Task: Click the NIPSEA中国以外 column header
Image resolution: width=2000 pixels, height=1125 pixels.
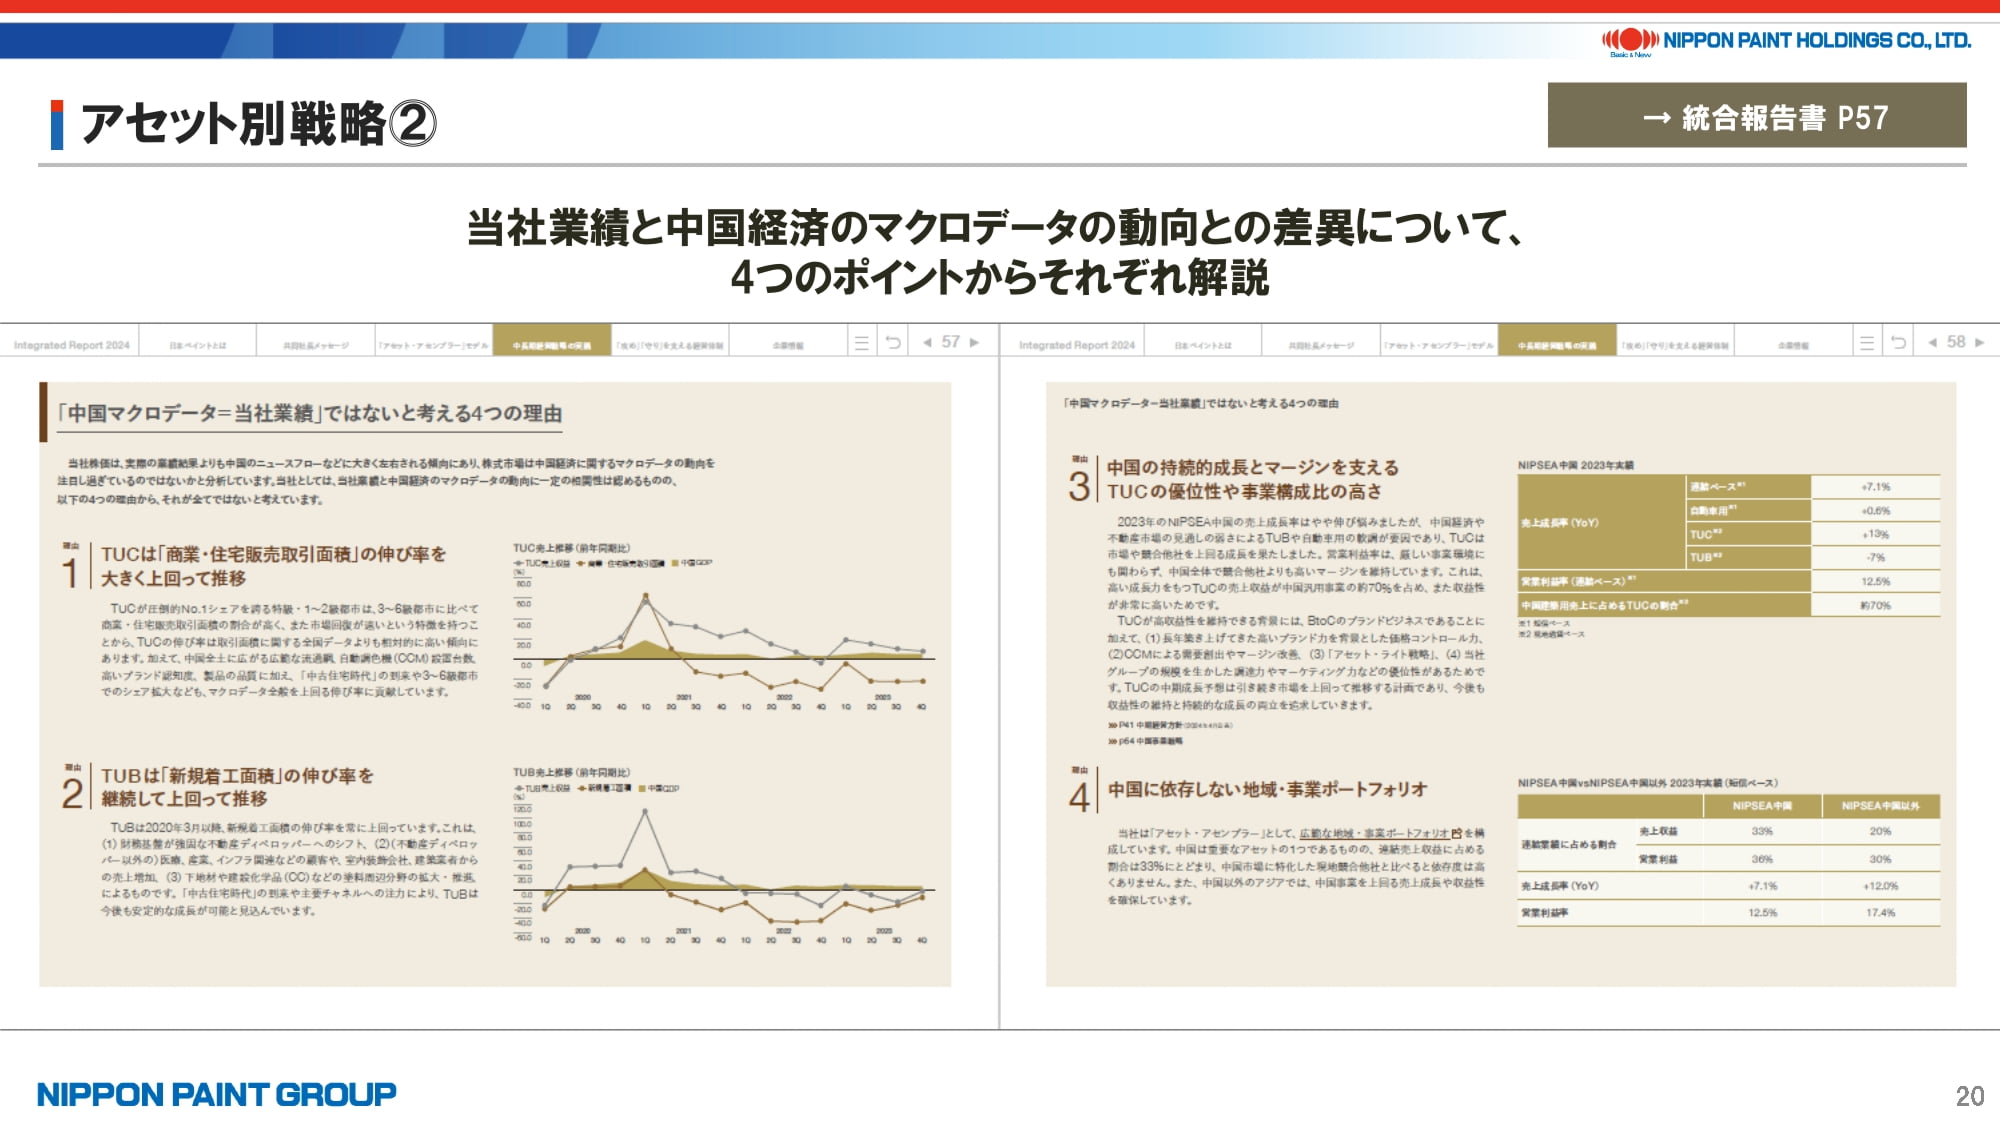Action: pos(1880,806)
